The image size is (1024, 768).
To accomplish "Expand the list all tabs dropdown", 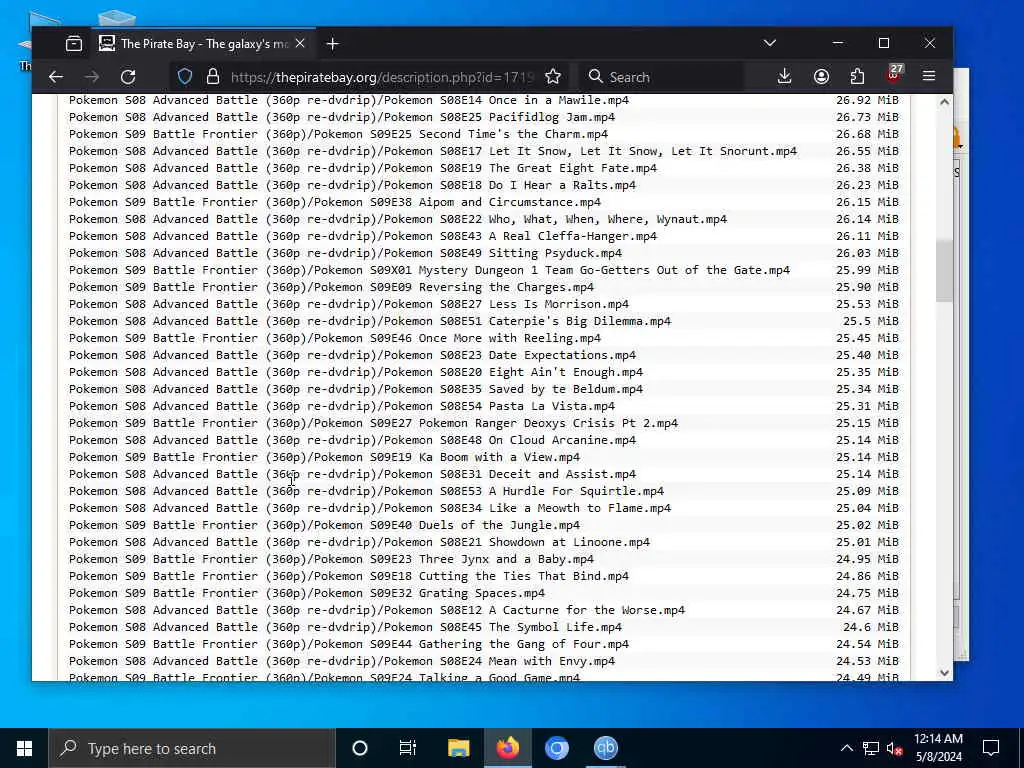I will click(x=770, y=43).
